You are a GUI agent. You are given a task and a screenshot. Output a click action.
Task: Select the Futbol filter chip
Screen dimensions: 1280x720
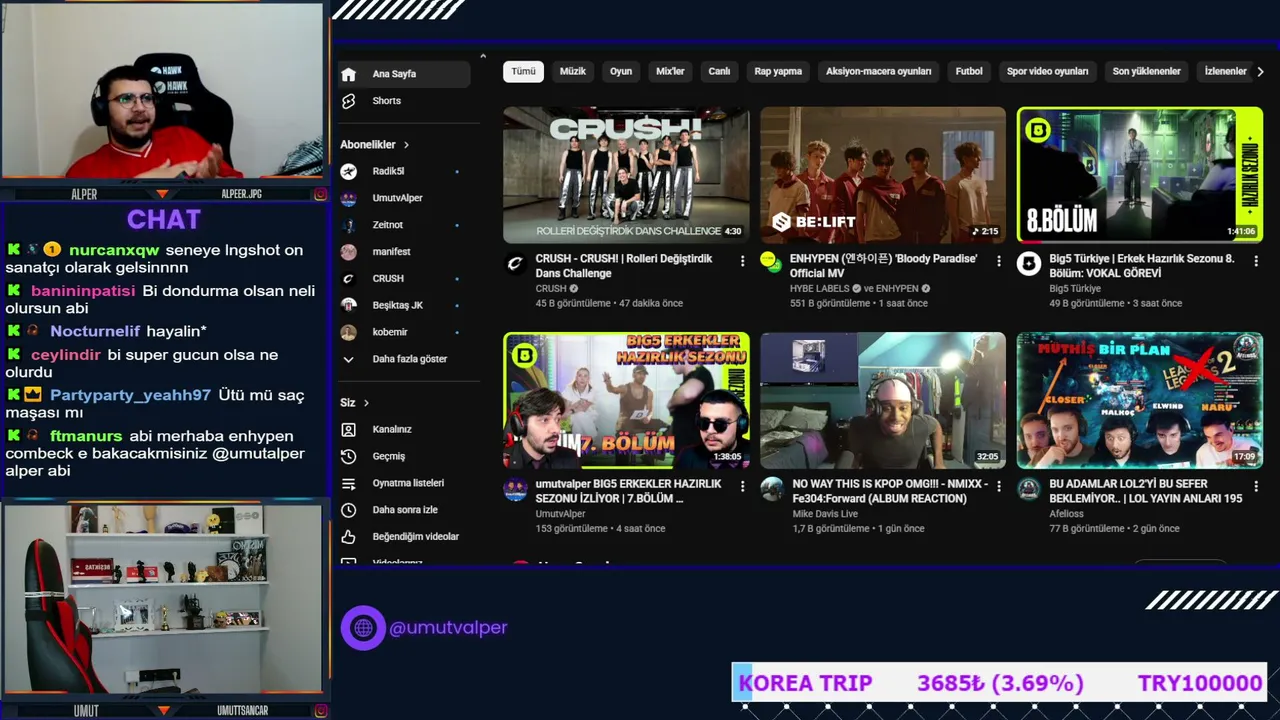(x=969, y=72)
